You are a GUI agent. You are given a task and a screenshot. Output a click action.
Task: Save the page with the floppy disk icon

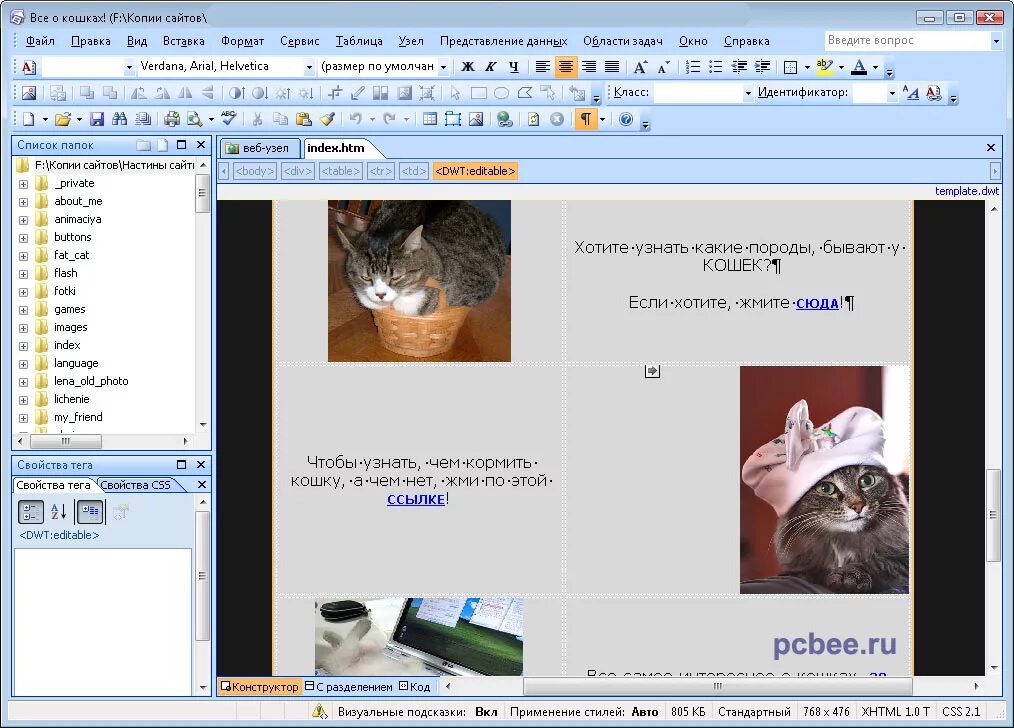coord(97,119)
